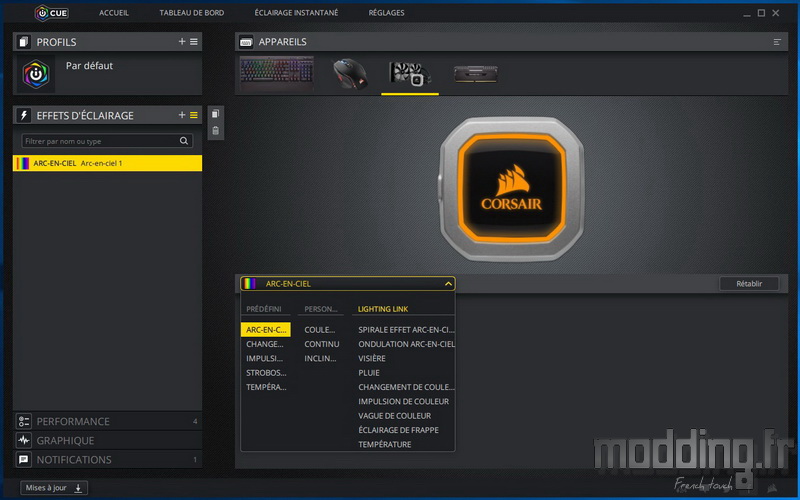Choose SPIRALE EFFET ARC-EN-CI... option
Image resolution: width=800 pixels, height=500 pixels.
[x=406, y=330]
